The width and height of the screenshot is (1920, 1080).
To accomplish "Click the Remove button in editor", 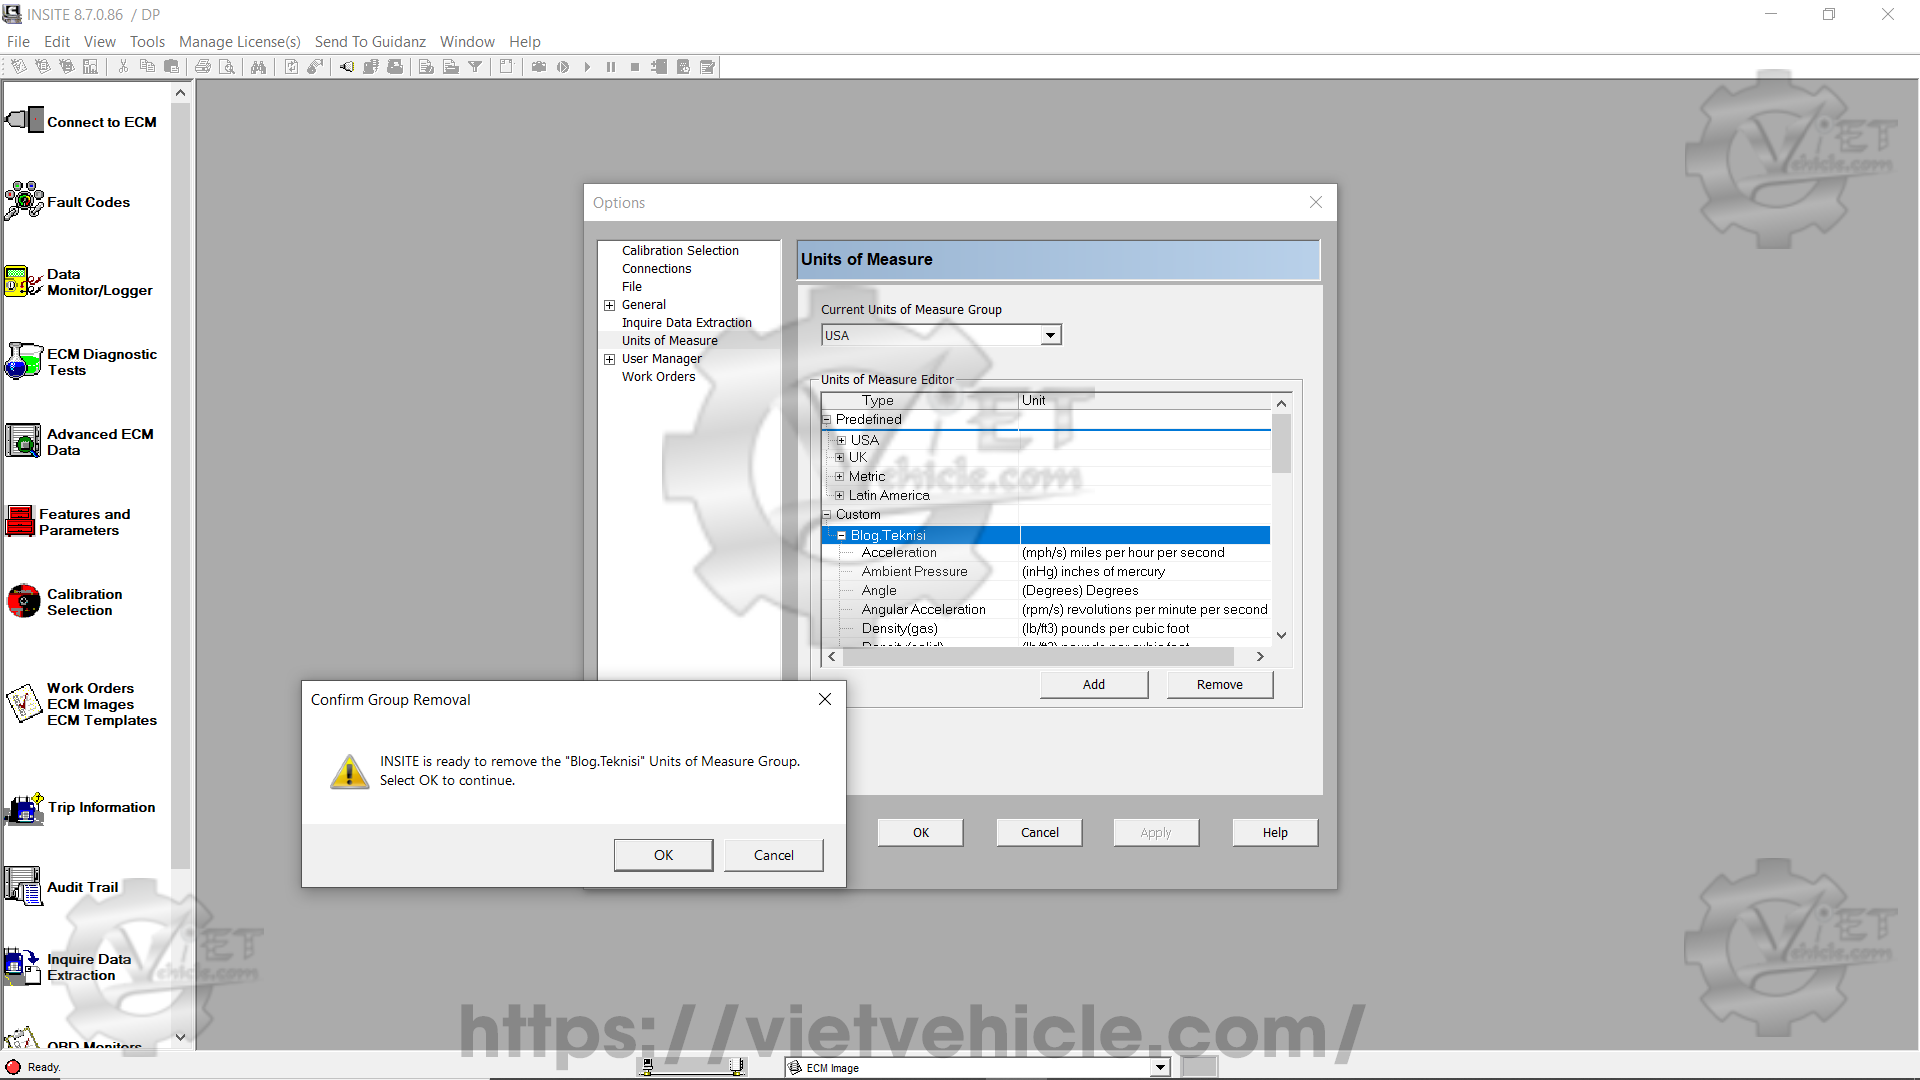I will (x=1219, y=685).
